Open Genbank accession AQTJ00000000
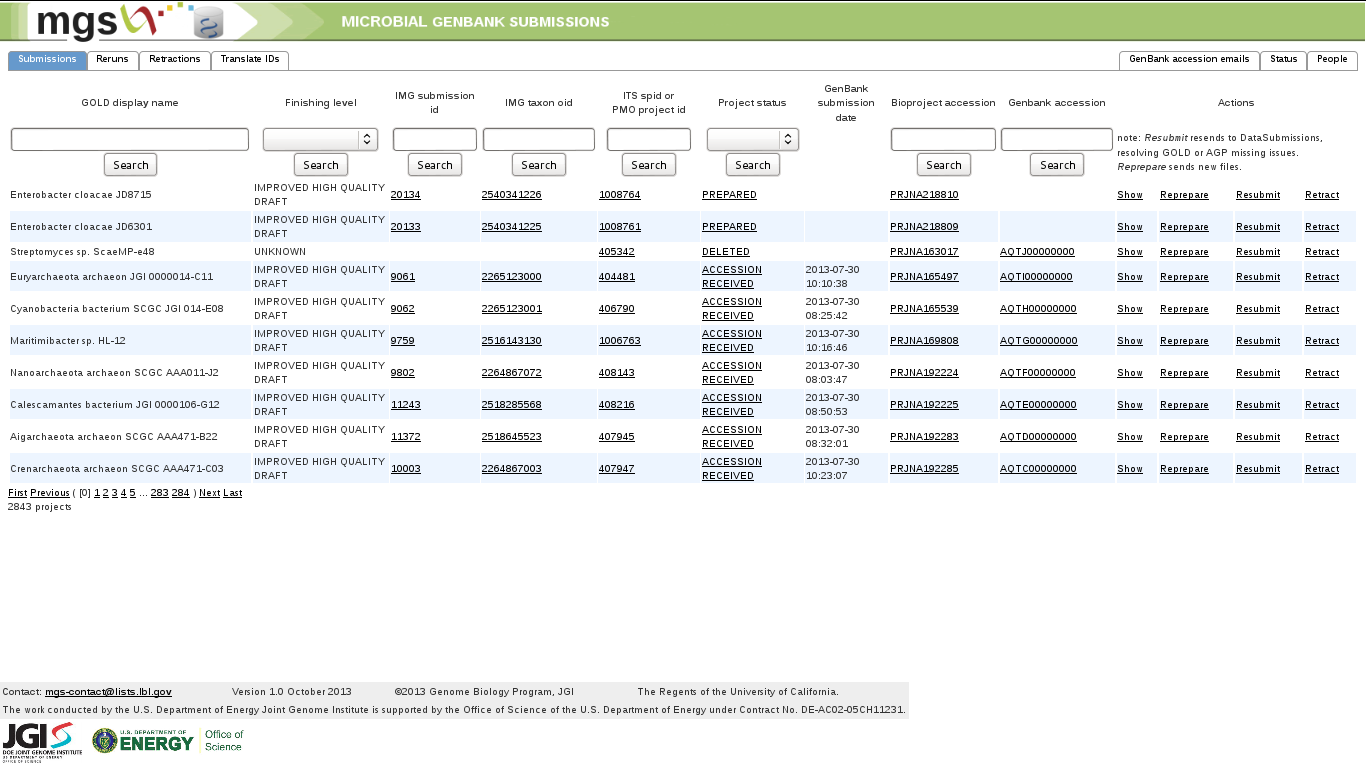This screenshot has height=768, width=1366. (x=1037, y=252)
